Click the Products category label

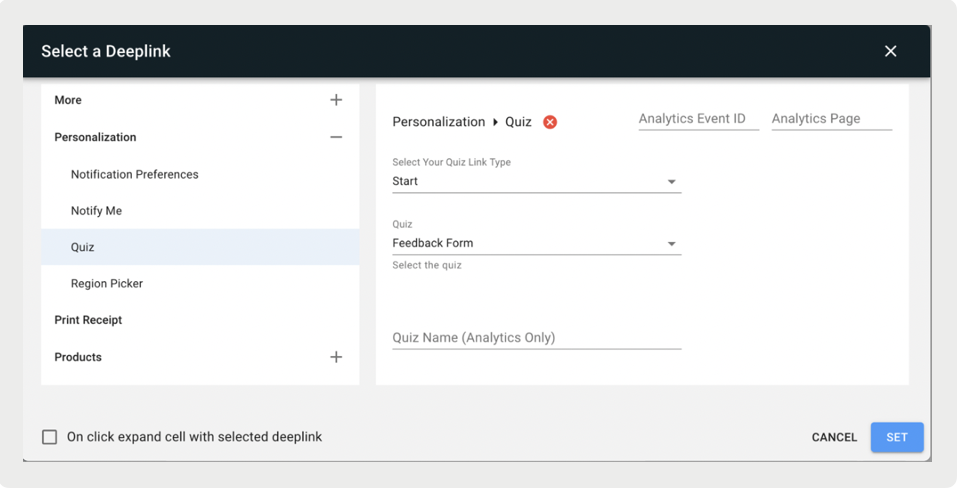78,357
